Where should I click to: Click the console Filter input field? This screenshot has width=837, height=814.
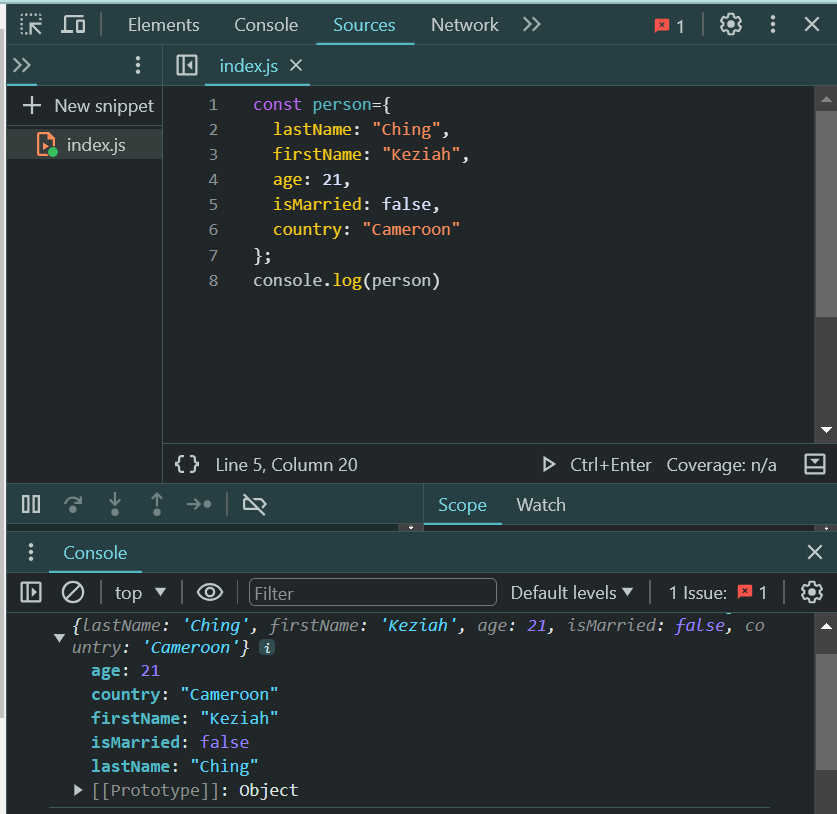[x=372, y=592]
